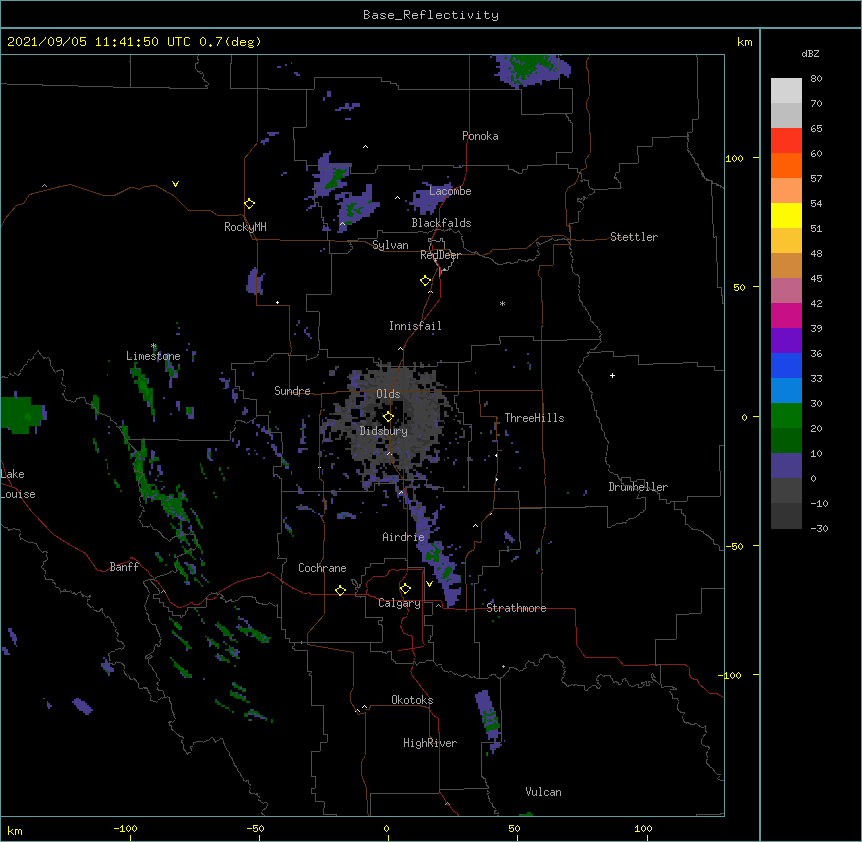Click the Blackfalds town label

441,223
